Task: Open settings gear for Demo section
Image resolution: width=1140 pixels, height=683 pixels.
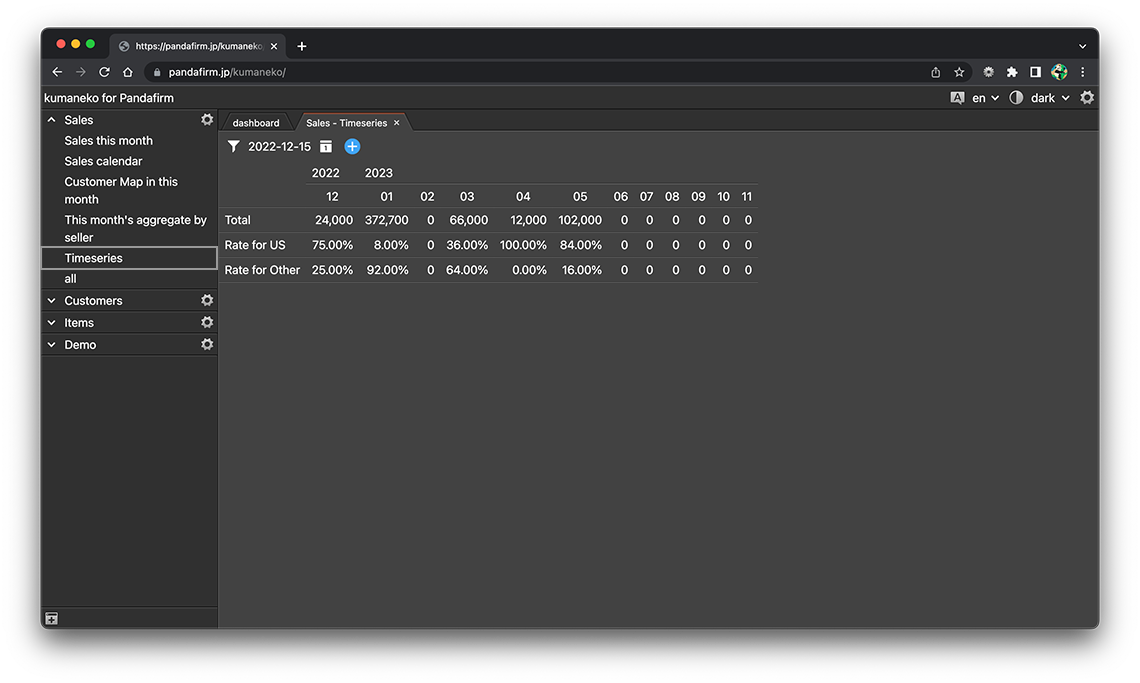Action: (207, 345)
